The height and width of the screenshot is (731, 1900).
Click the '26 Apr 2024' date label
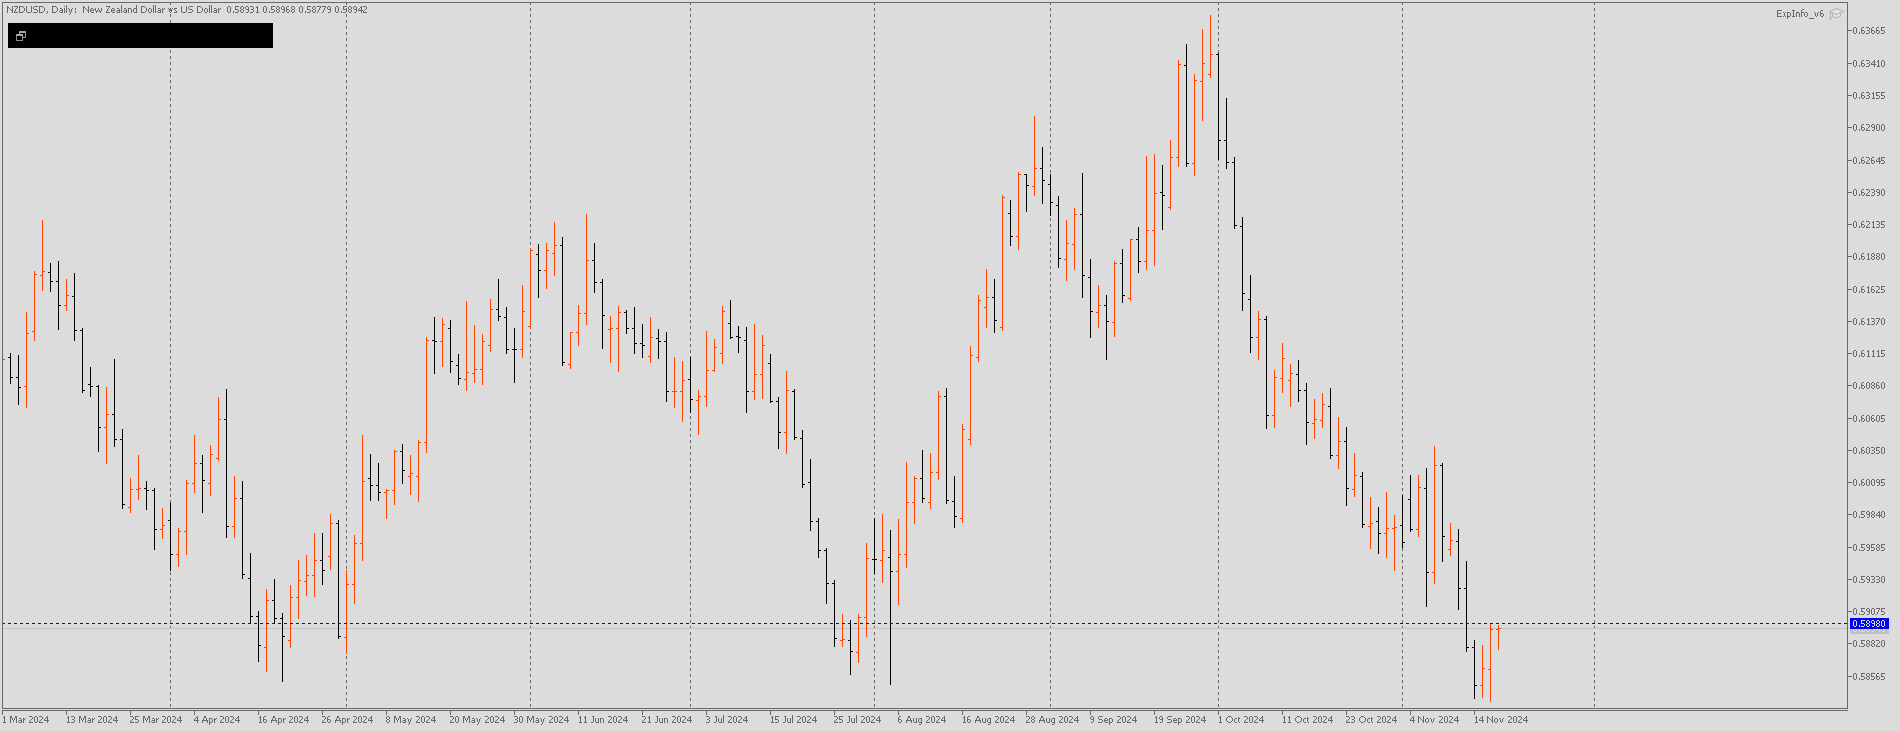click(x=347, y=720)
